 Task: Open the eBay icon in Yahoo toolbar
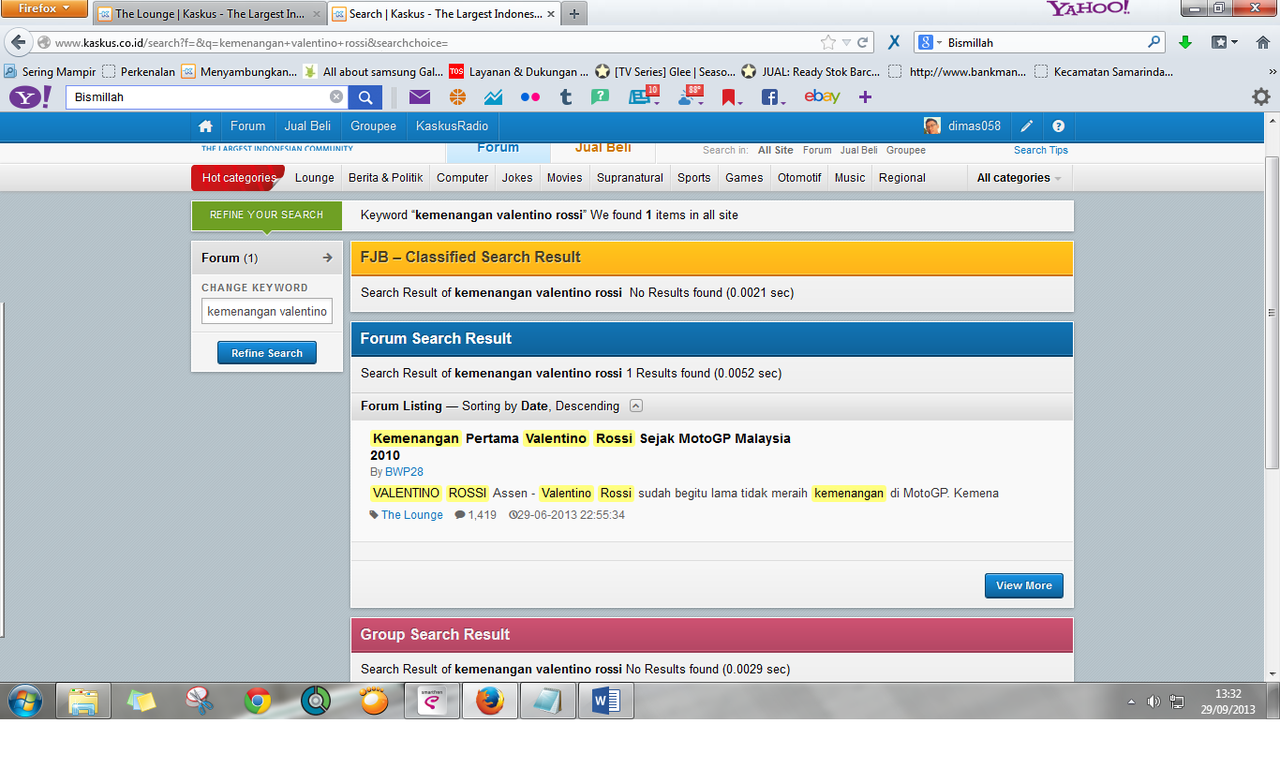coord(822,97)
